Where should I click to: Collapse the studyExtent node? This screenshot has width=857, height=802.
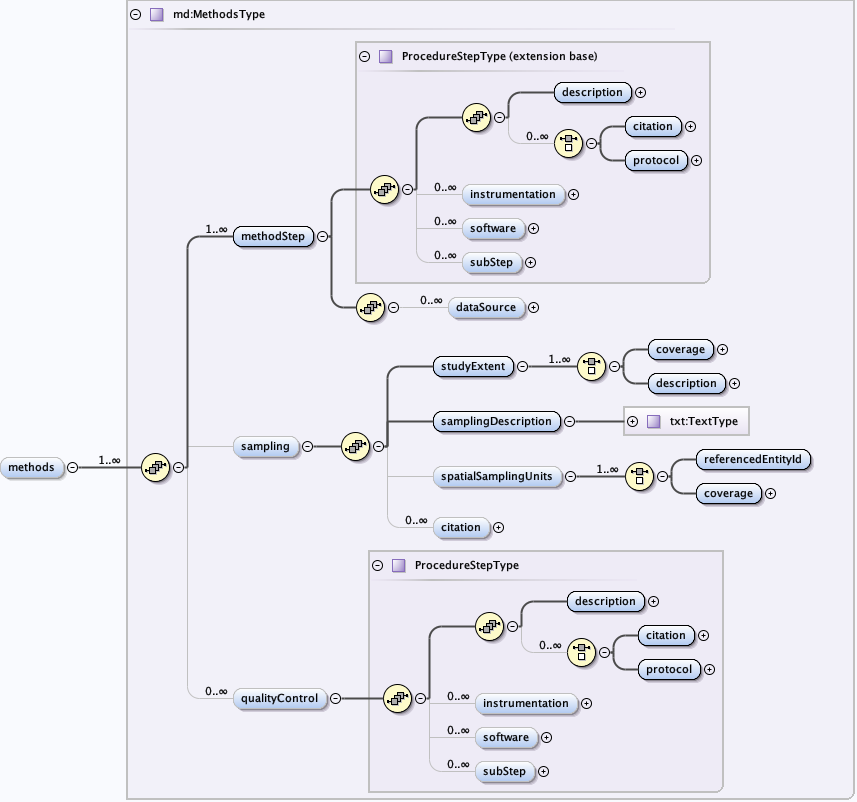[x=523, y=366]
